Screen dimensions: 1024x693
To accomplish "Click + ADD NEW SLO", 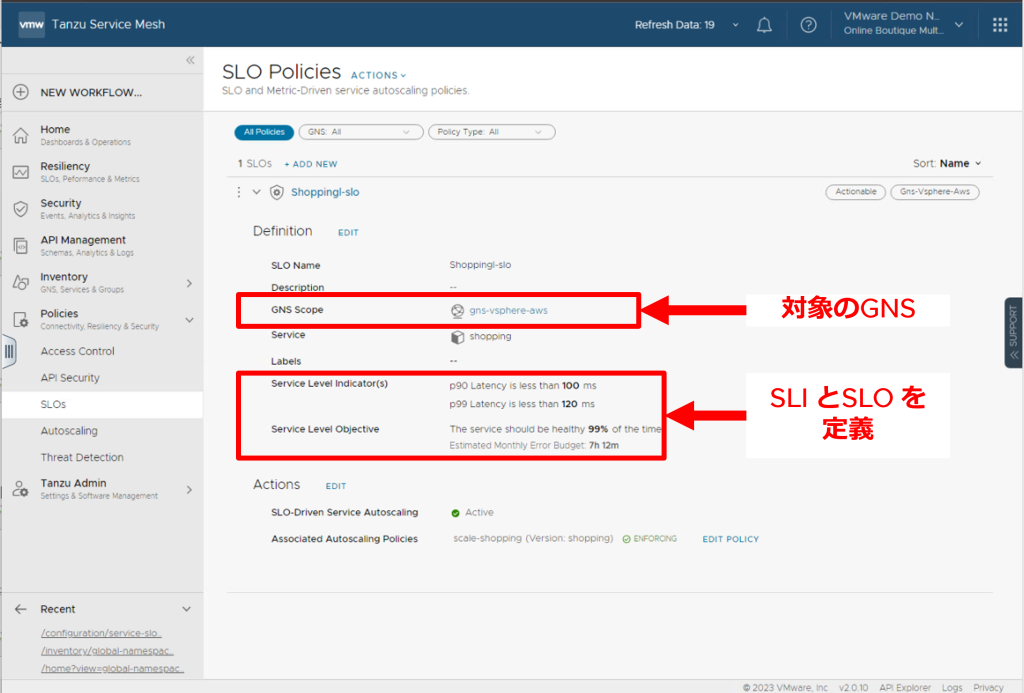I will (x=311, y=164).
